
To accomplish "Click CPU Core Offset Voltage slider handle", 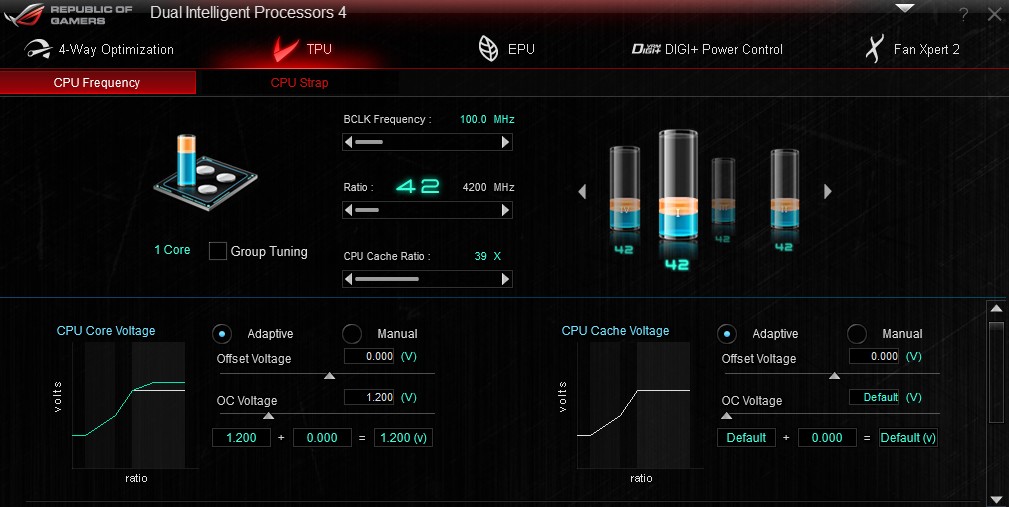I will click(329, 376).
